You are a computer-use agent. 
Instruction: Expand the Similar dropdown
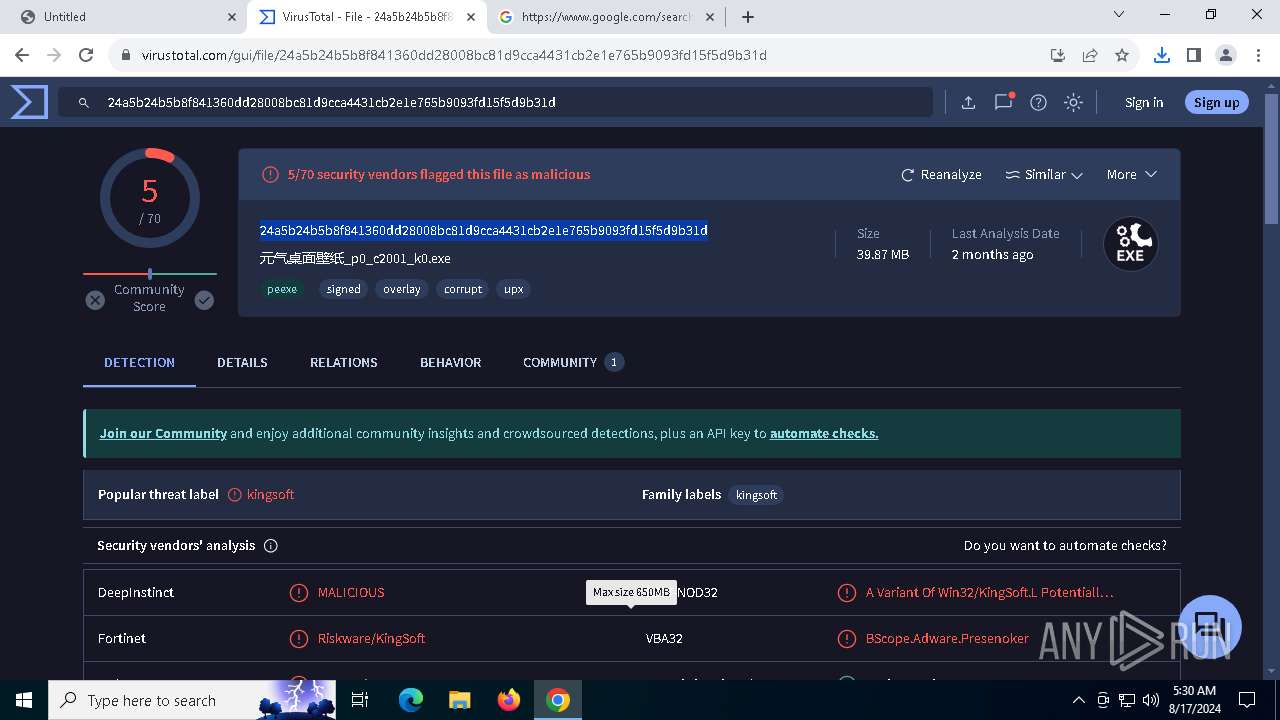1044,174
